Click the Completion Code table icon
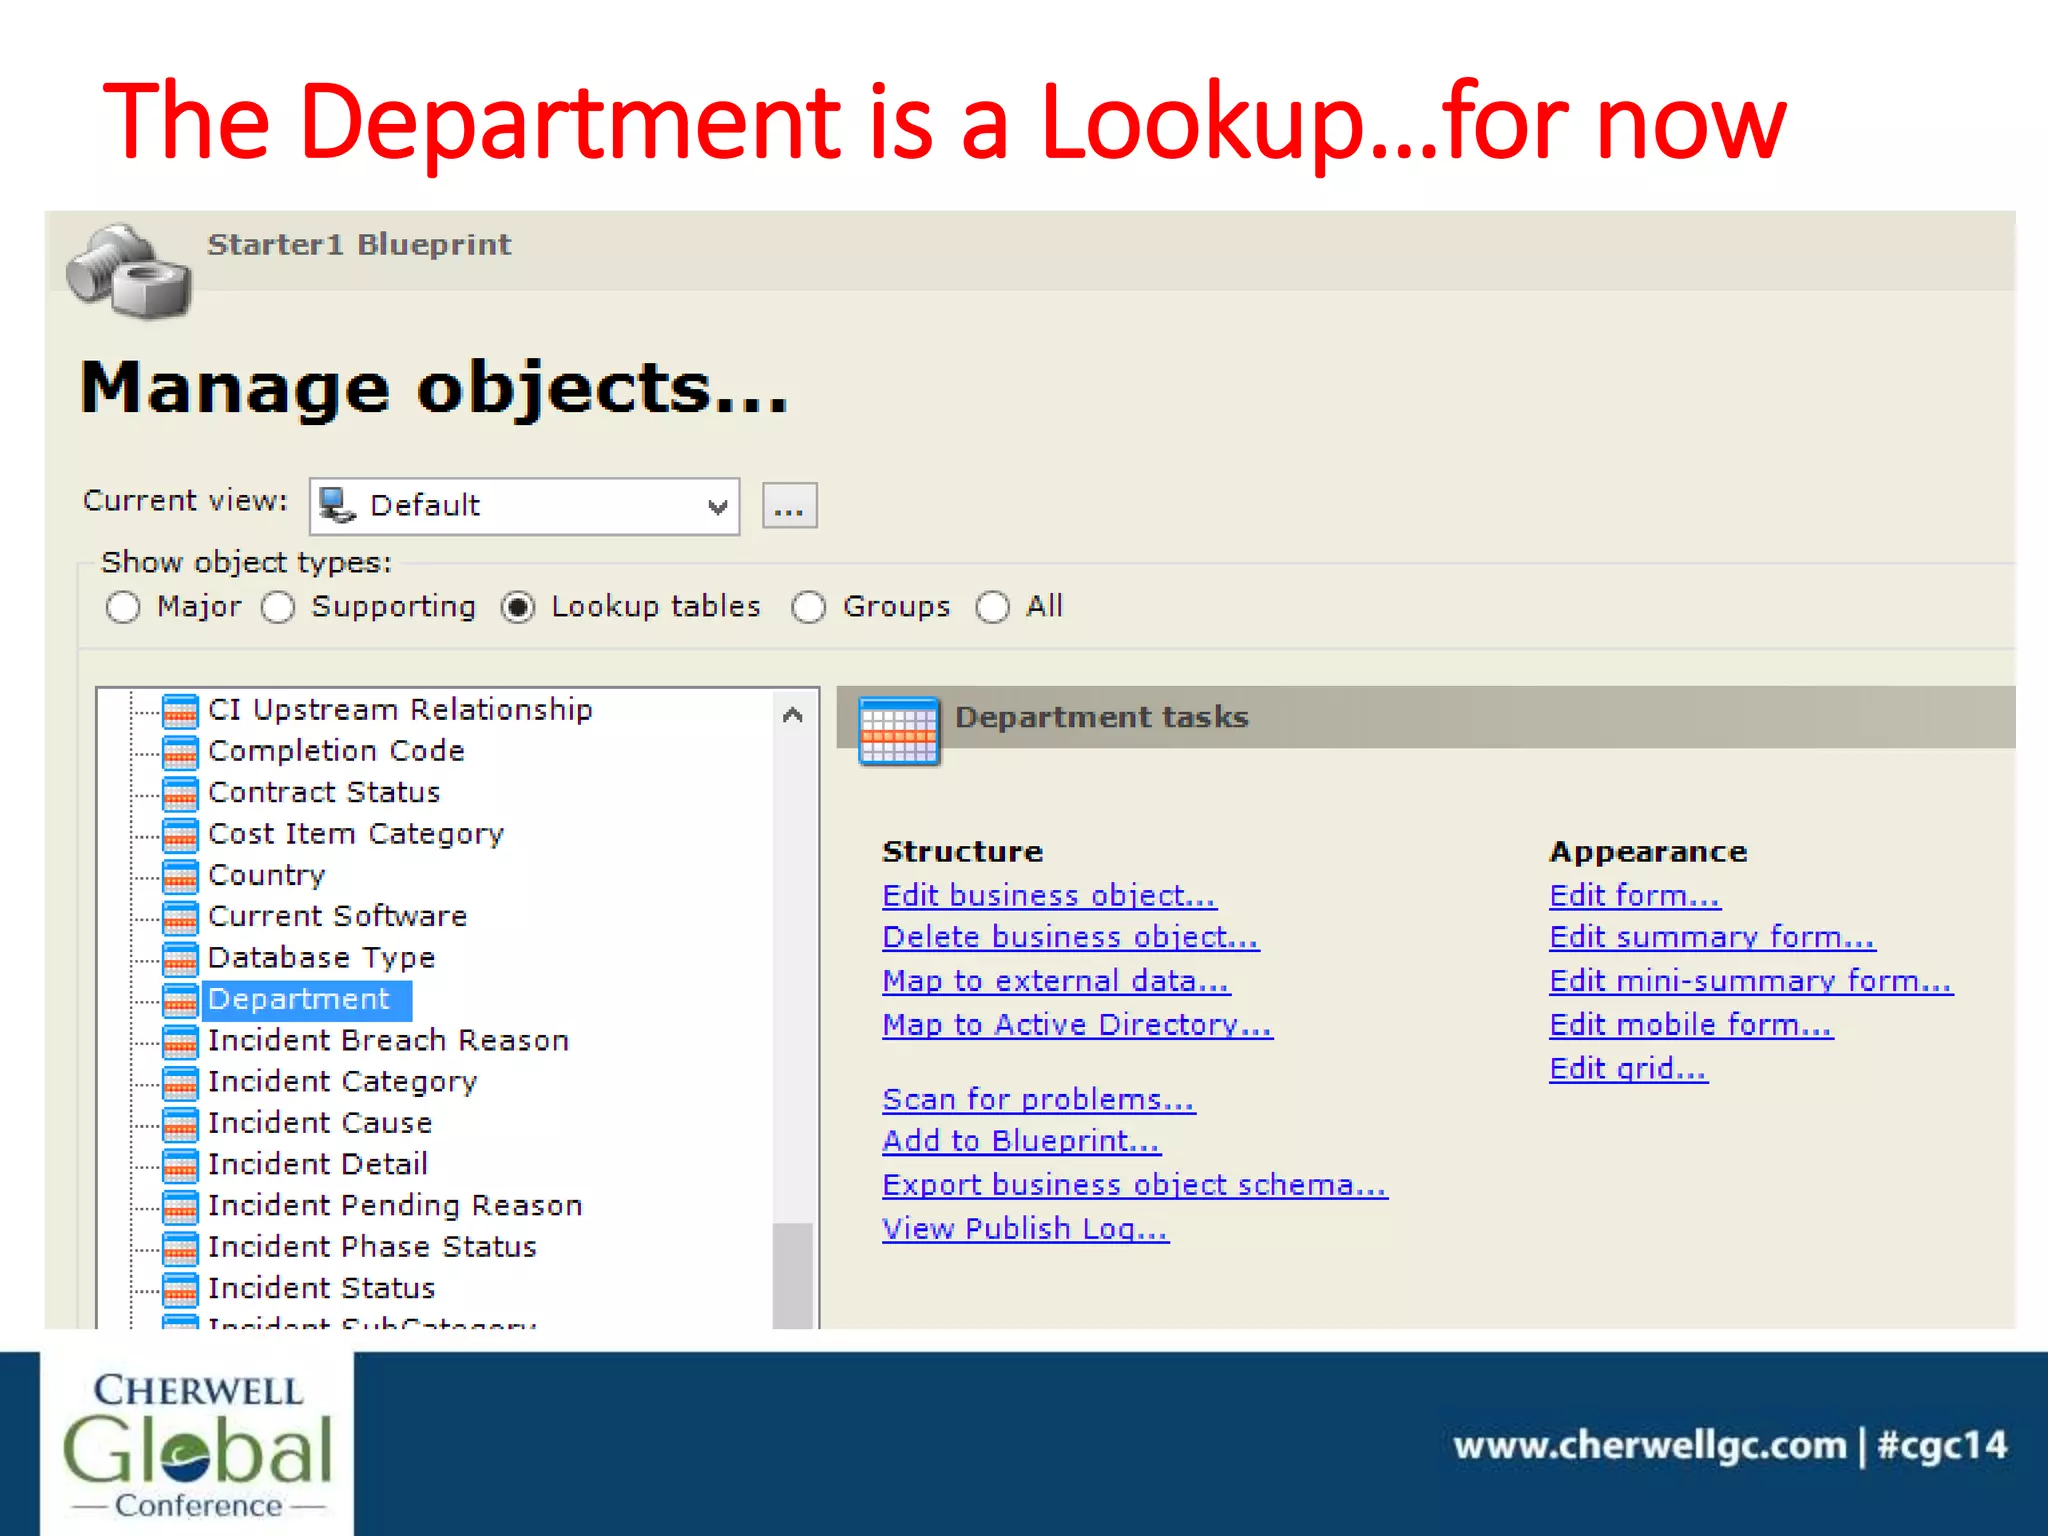The image size is (2048, 1536). coord(180,751)
